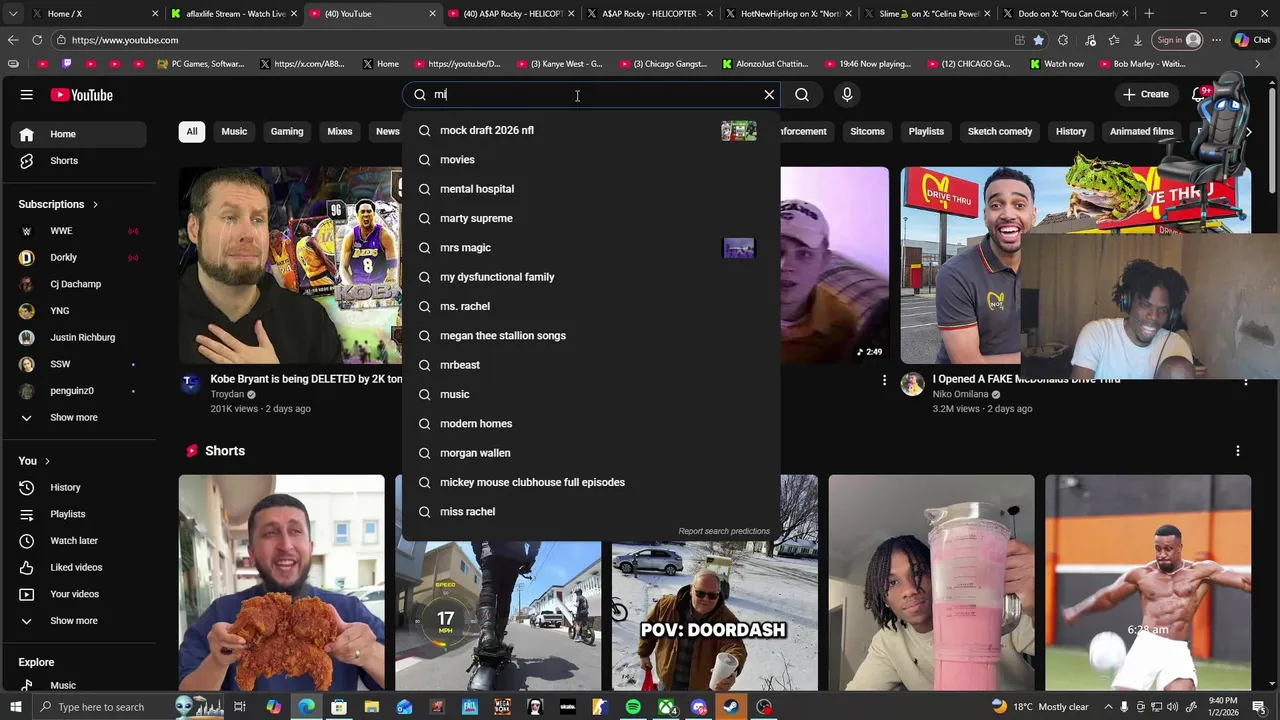The width and height of the screenshot is (1280, 720).
Task: Open Niko Omilana channel avatar
Action: click(912, 385)
